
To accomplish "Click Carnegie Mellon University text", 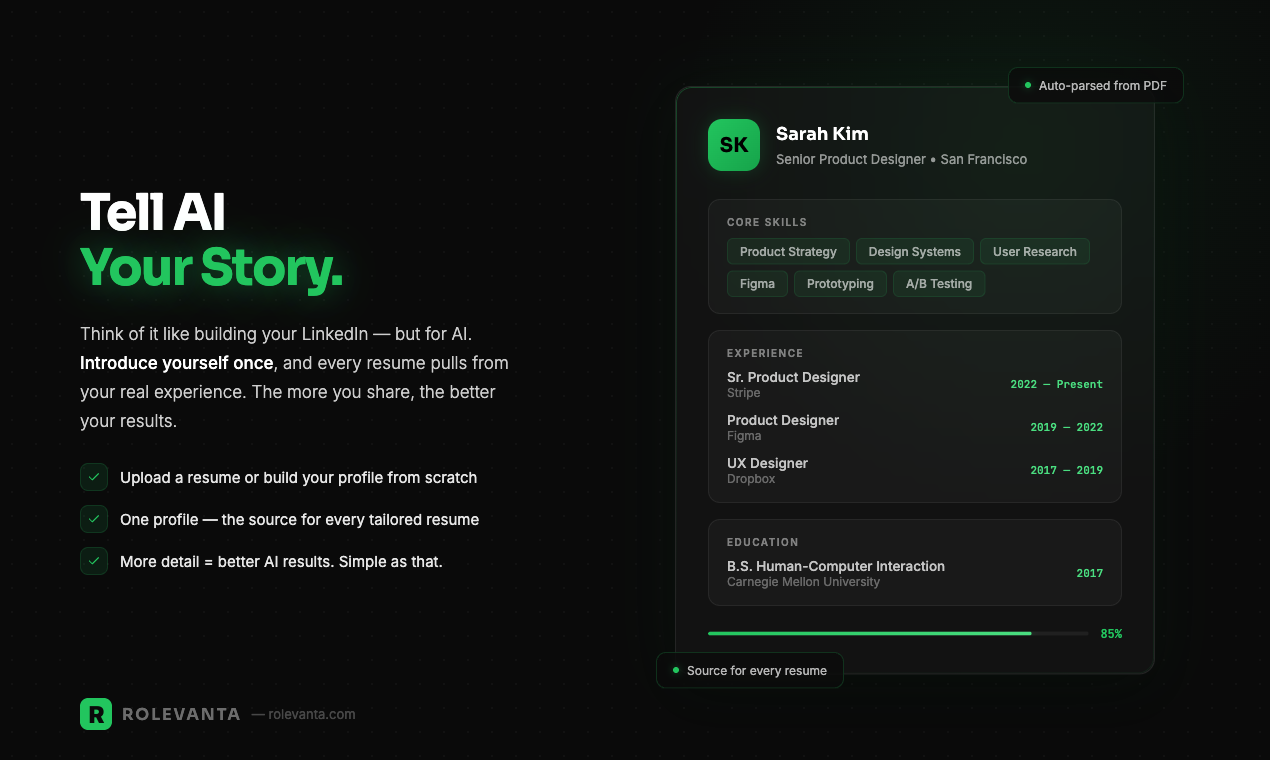I will tap(803, 582).
